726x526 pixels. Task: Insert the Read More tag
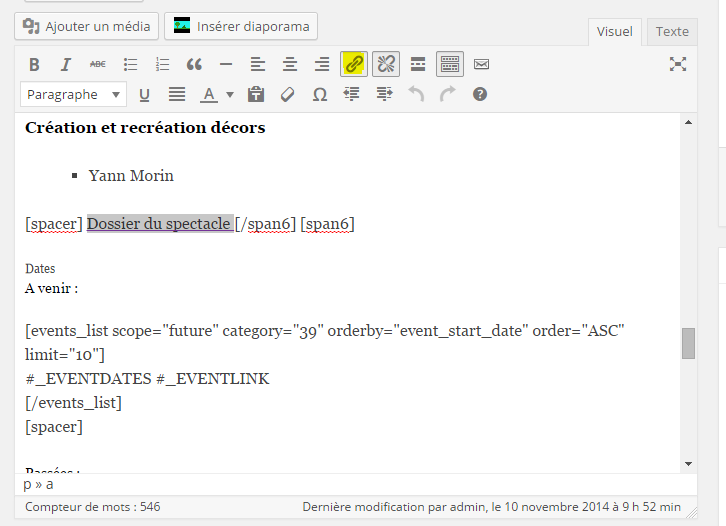click(418, 64)
